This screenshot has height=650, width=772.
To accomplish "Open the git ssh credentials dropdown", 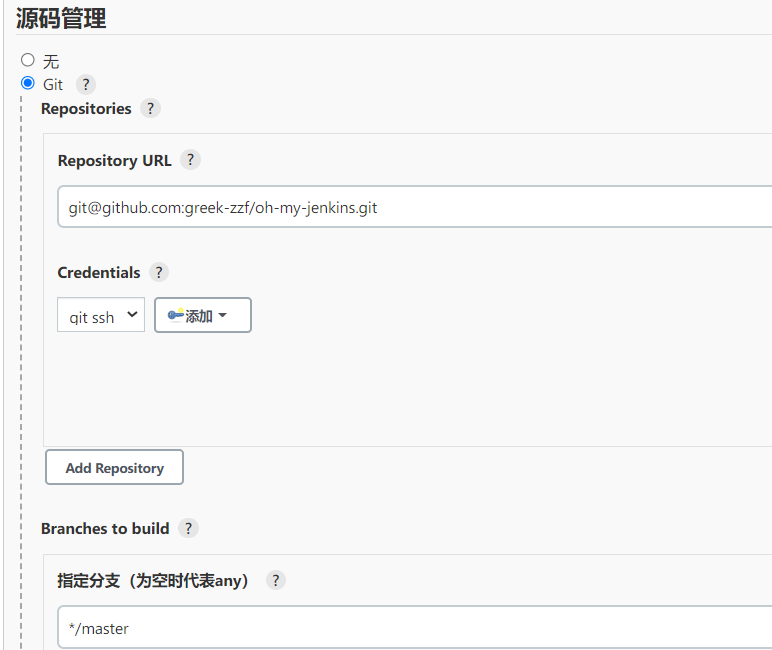I will click(x=101, y=315).
